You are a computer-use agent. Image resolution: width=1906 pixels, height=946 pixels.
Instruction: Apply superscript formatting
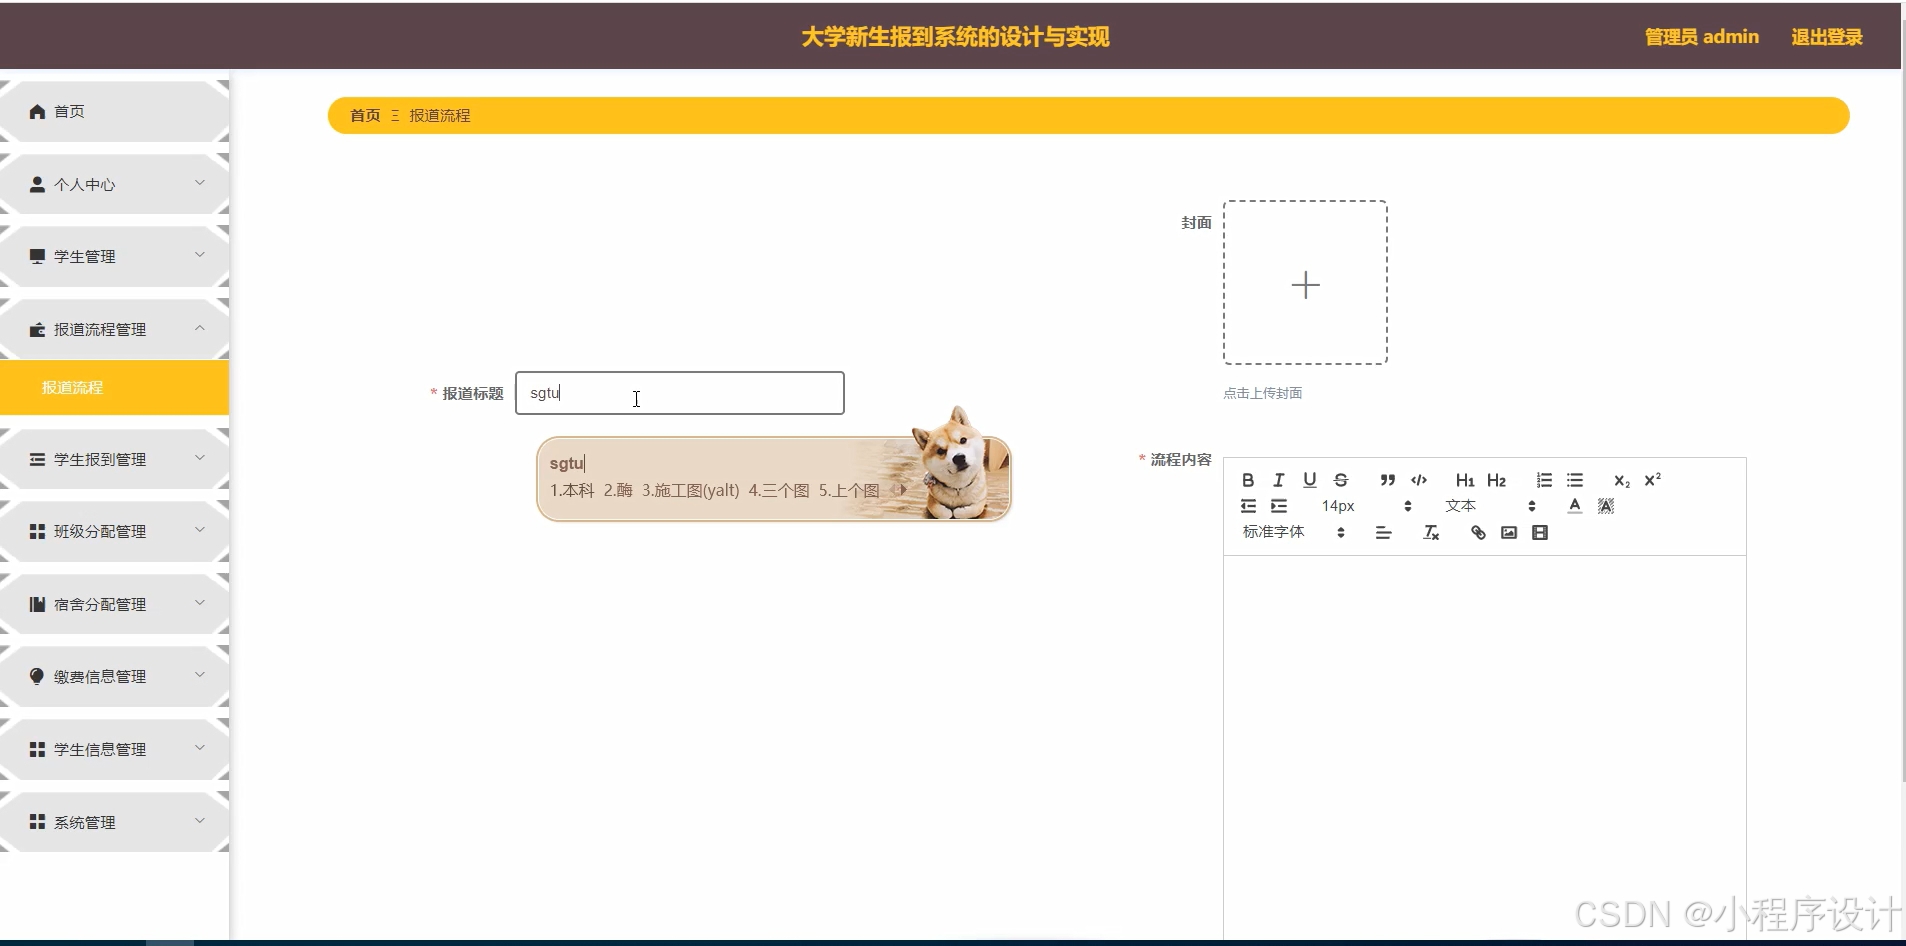[x=1653, y=480]
